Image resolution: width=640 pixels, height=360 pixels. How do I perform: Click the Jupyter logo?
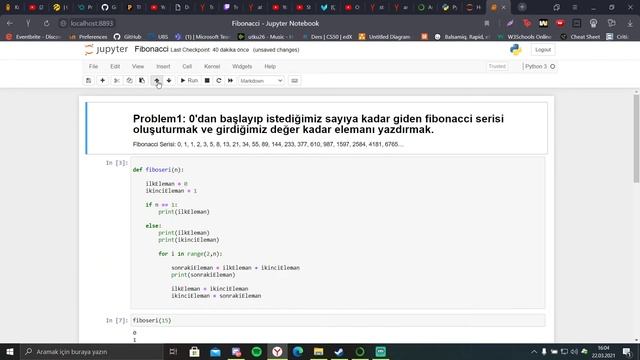(106, 49)
